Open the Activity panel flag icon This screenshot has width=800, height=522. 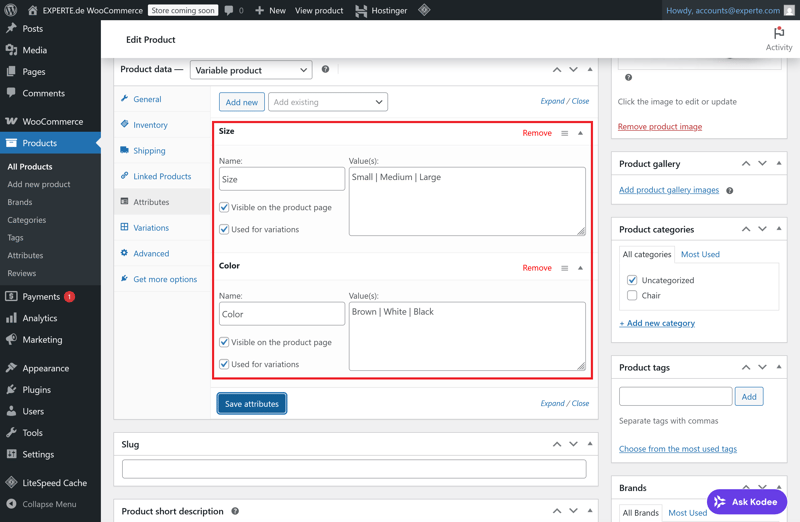click(x=778, y=33)
